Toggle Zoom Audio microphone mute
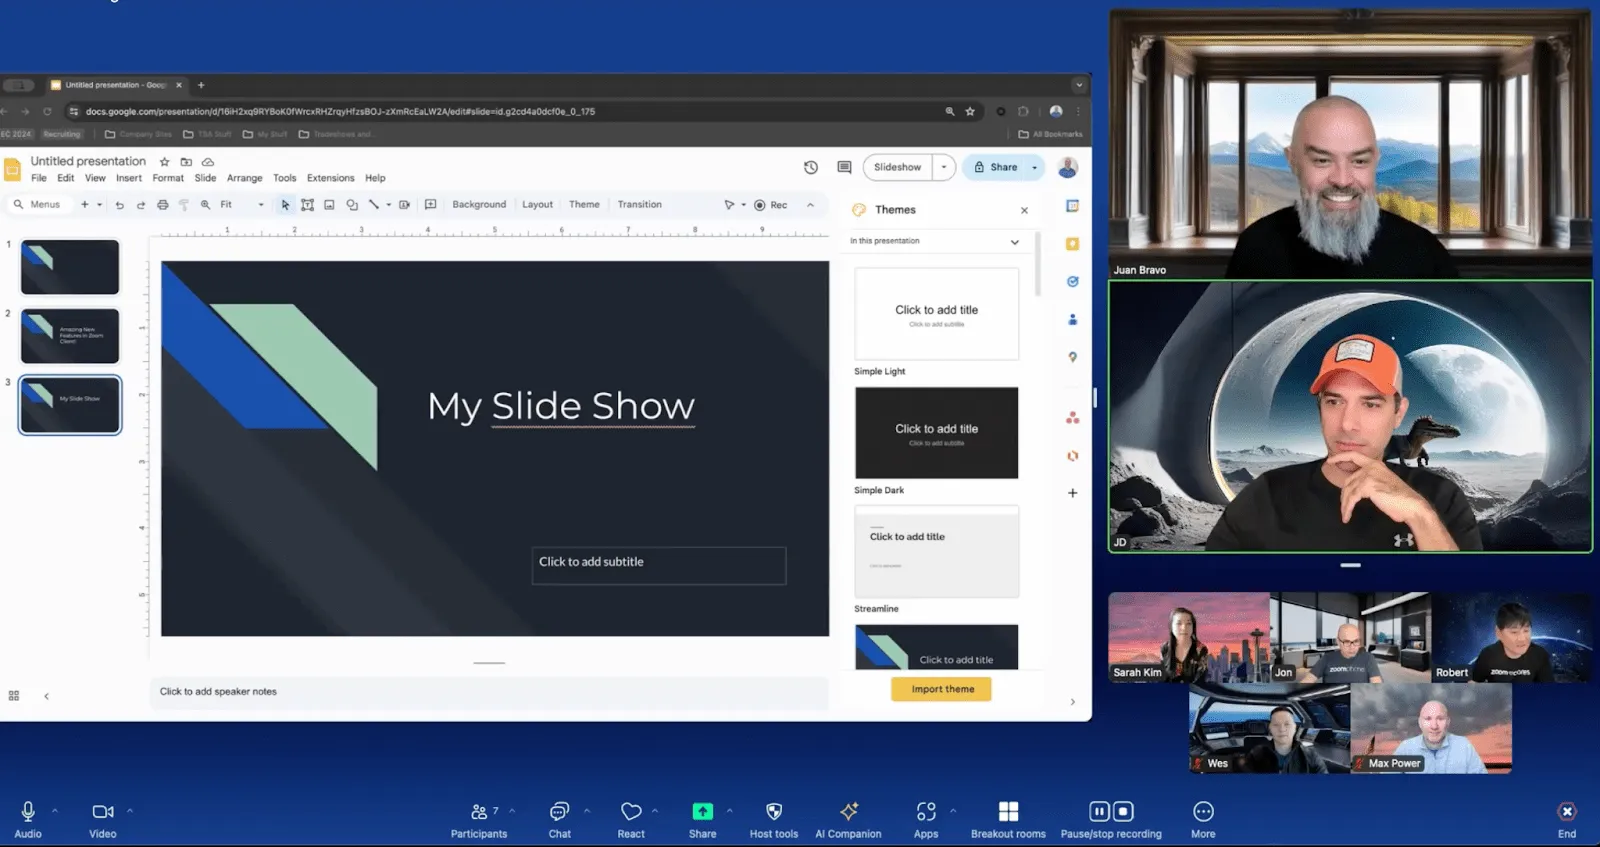The height and width of the screenshot is (847, 1600). coord(28,819)
